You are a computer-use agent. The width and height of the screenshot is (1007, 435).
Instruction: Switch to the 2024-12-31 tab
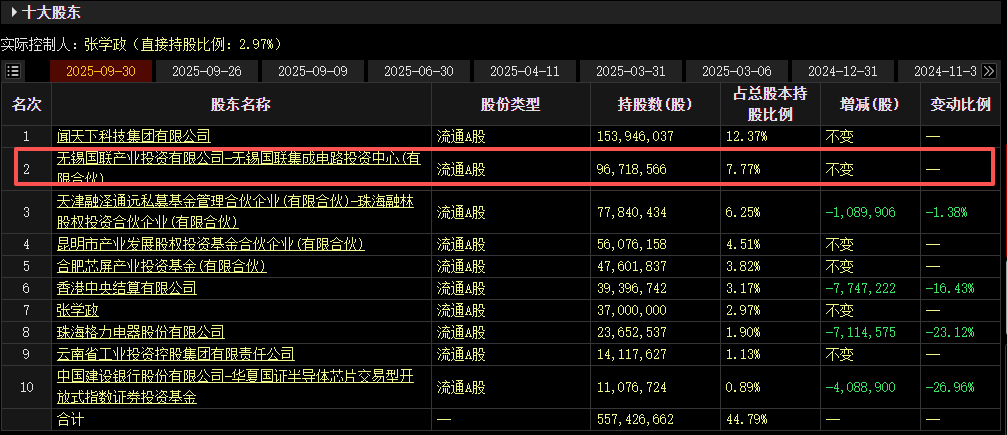click(843, 71)
